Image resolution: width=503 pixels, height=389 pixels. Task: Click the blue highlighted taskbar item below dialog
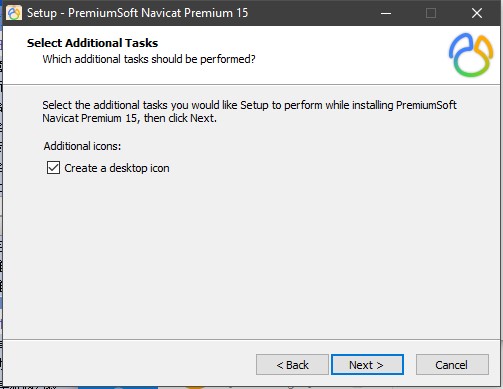[x=118, y=388]
